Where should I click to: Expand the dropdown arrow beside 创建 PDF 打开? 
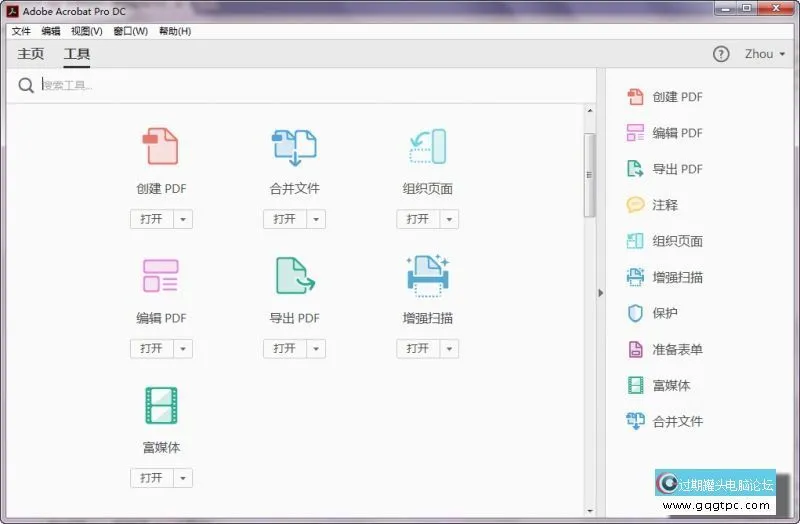tap(183, 220)
